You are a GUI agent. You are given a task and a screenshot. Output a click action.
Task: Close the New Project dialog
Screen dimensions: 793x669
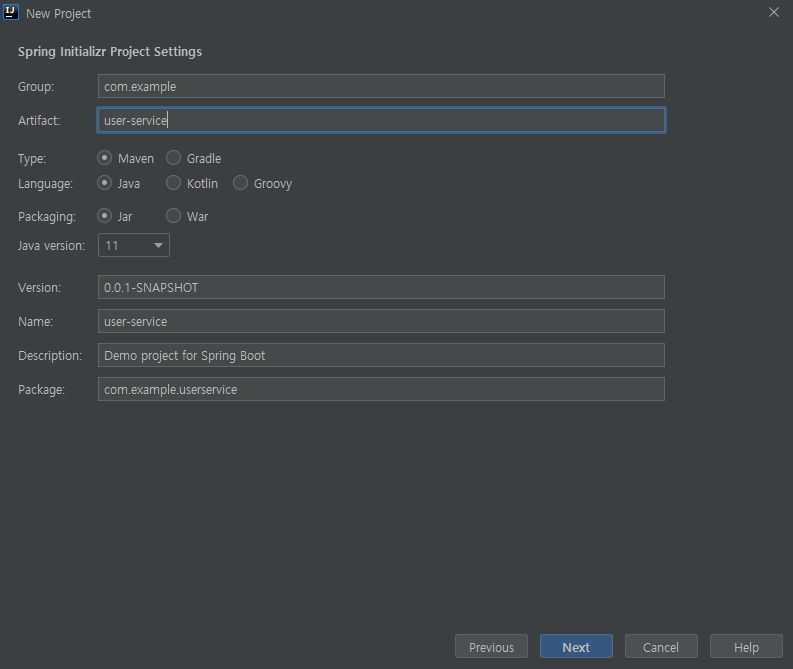(773, 12)
